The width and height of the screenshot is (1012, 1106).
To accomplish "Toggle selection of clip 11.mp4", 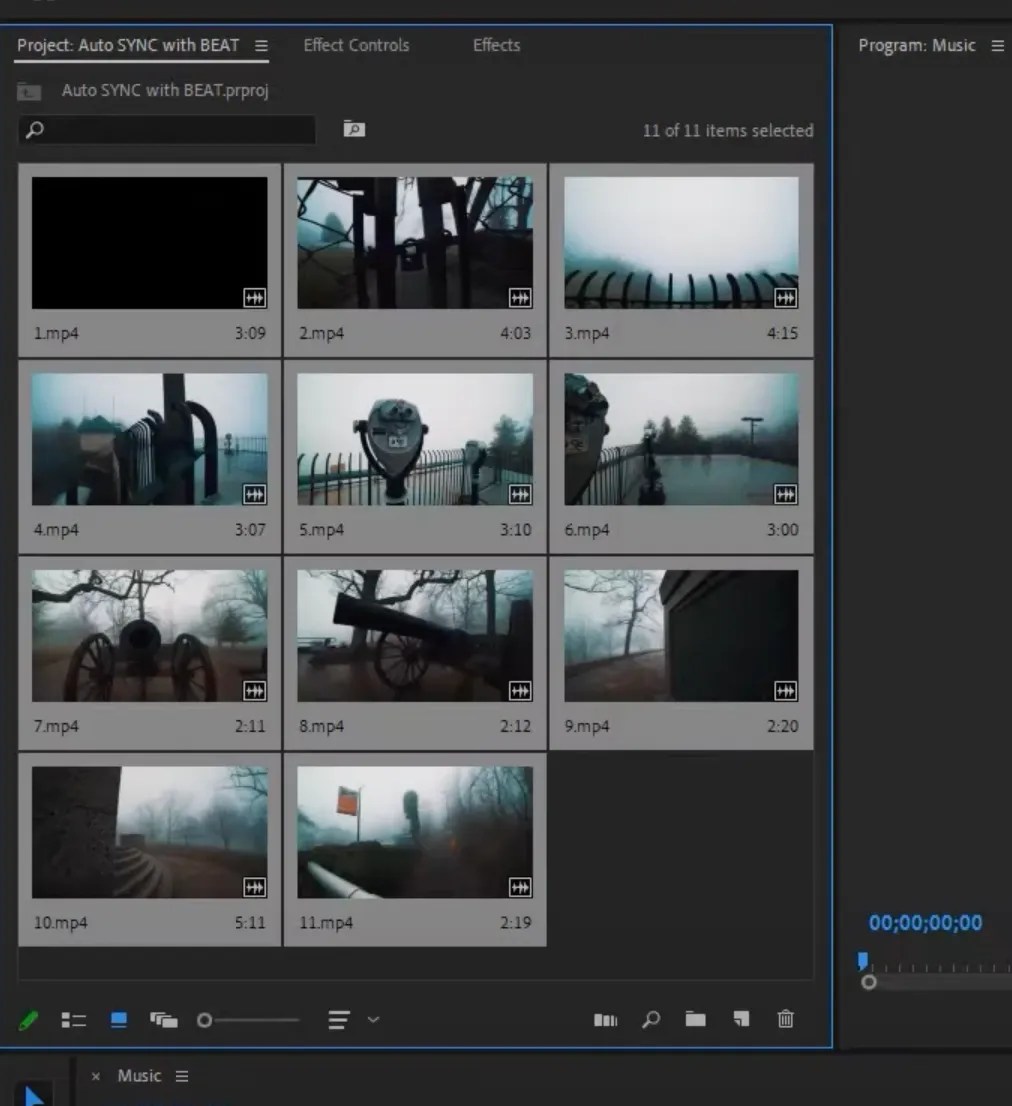I will coord(415,832).
